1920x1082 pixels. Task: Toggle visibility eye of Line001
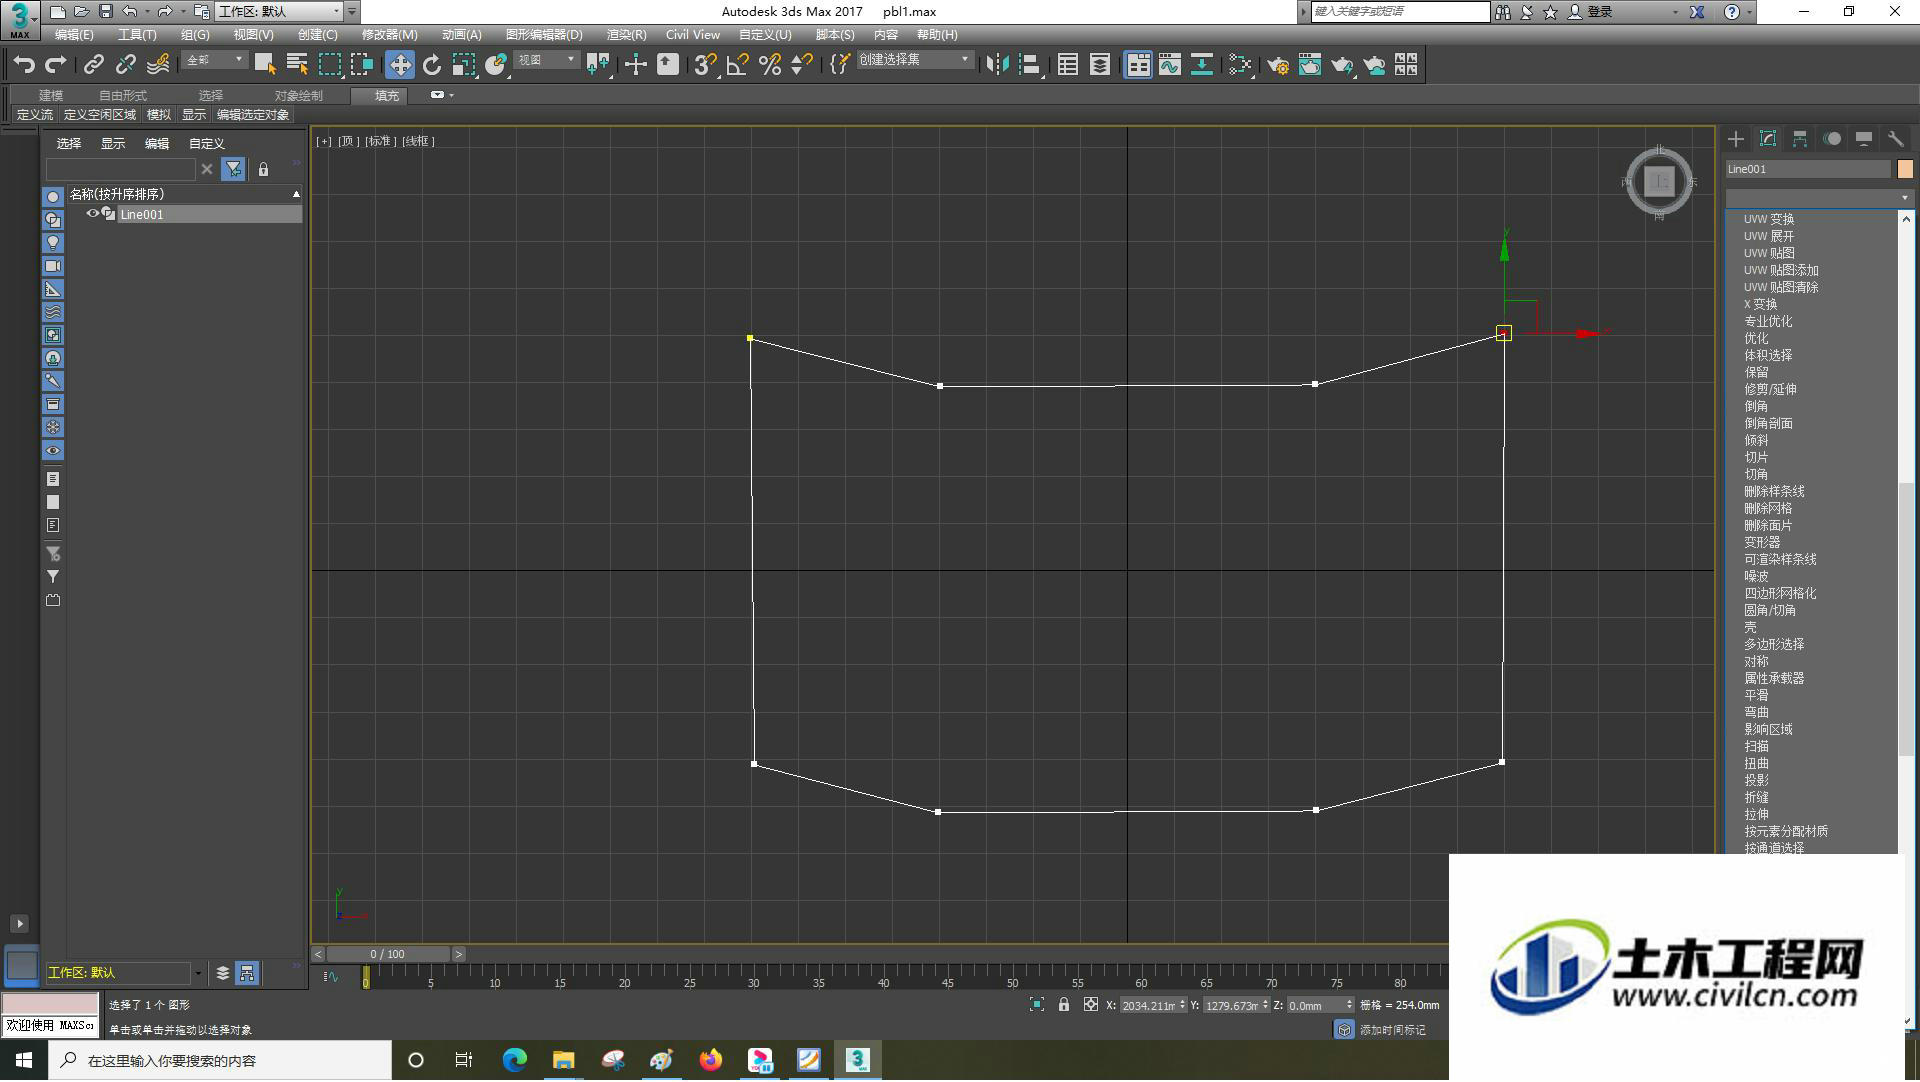(92, 214)
